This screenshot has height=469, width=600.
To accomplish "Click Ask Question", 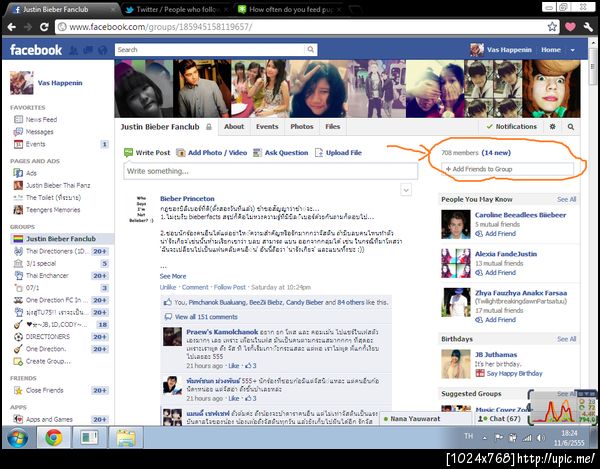I will [x=281, y=153].
